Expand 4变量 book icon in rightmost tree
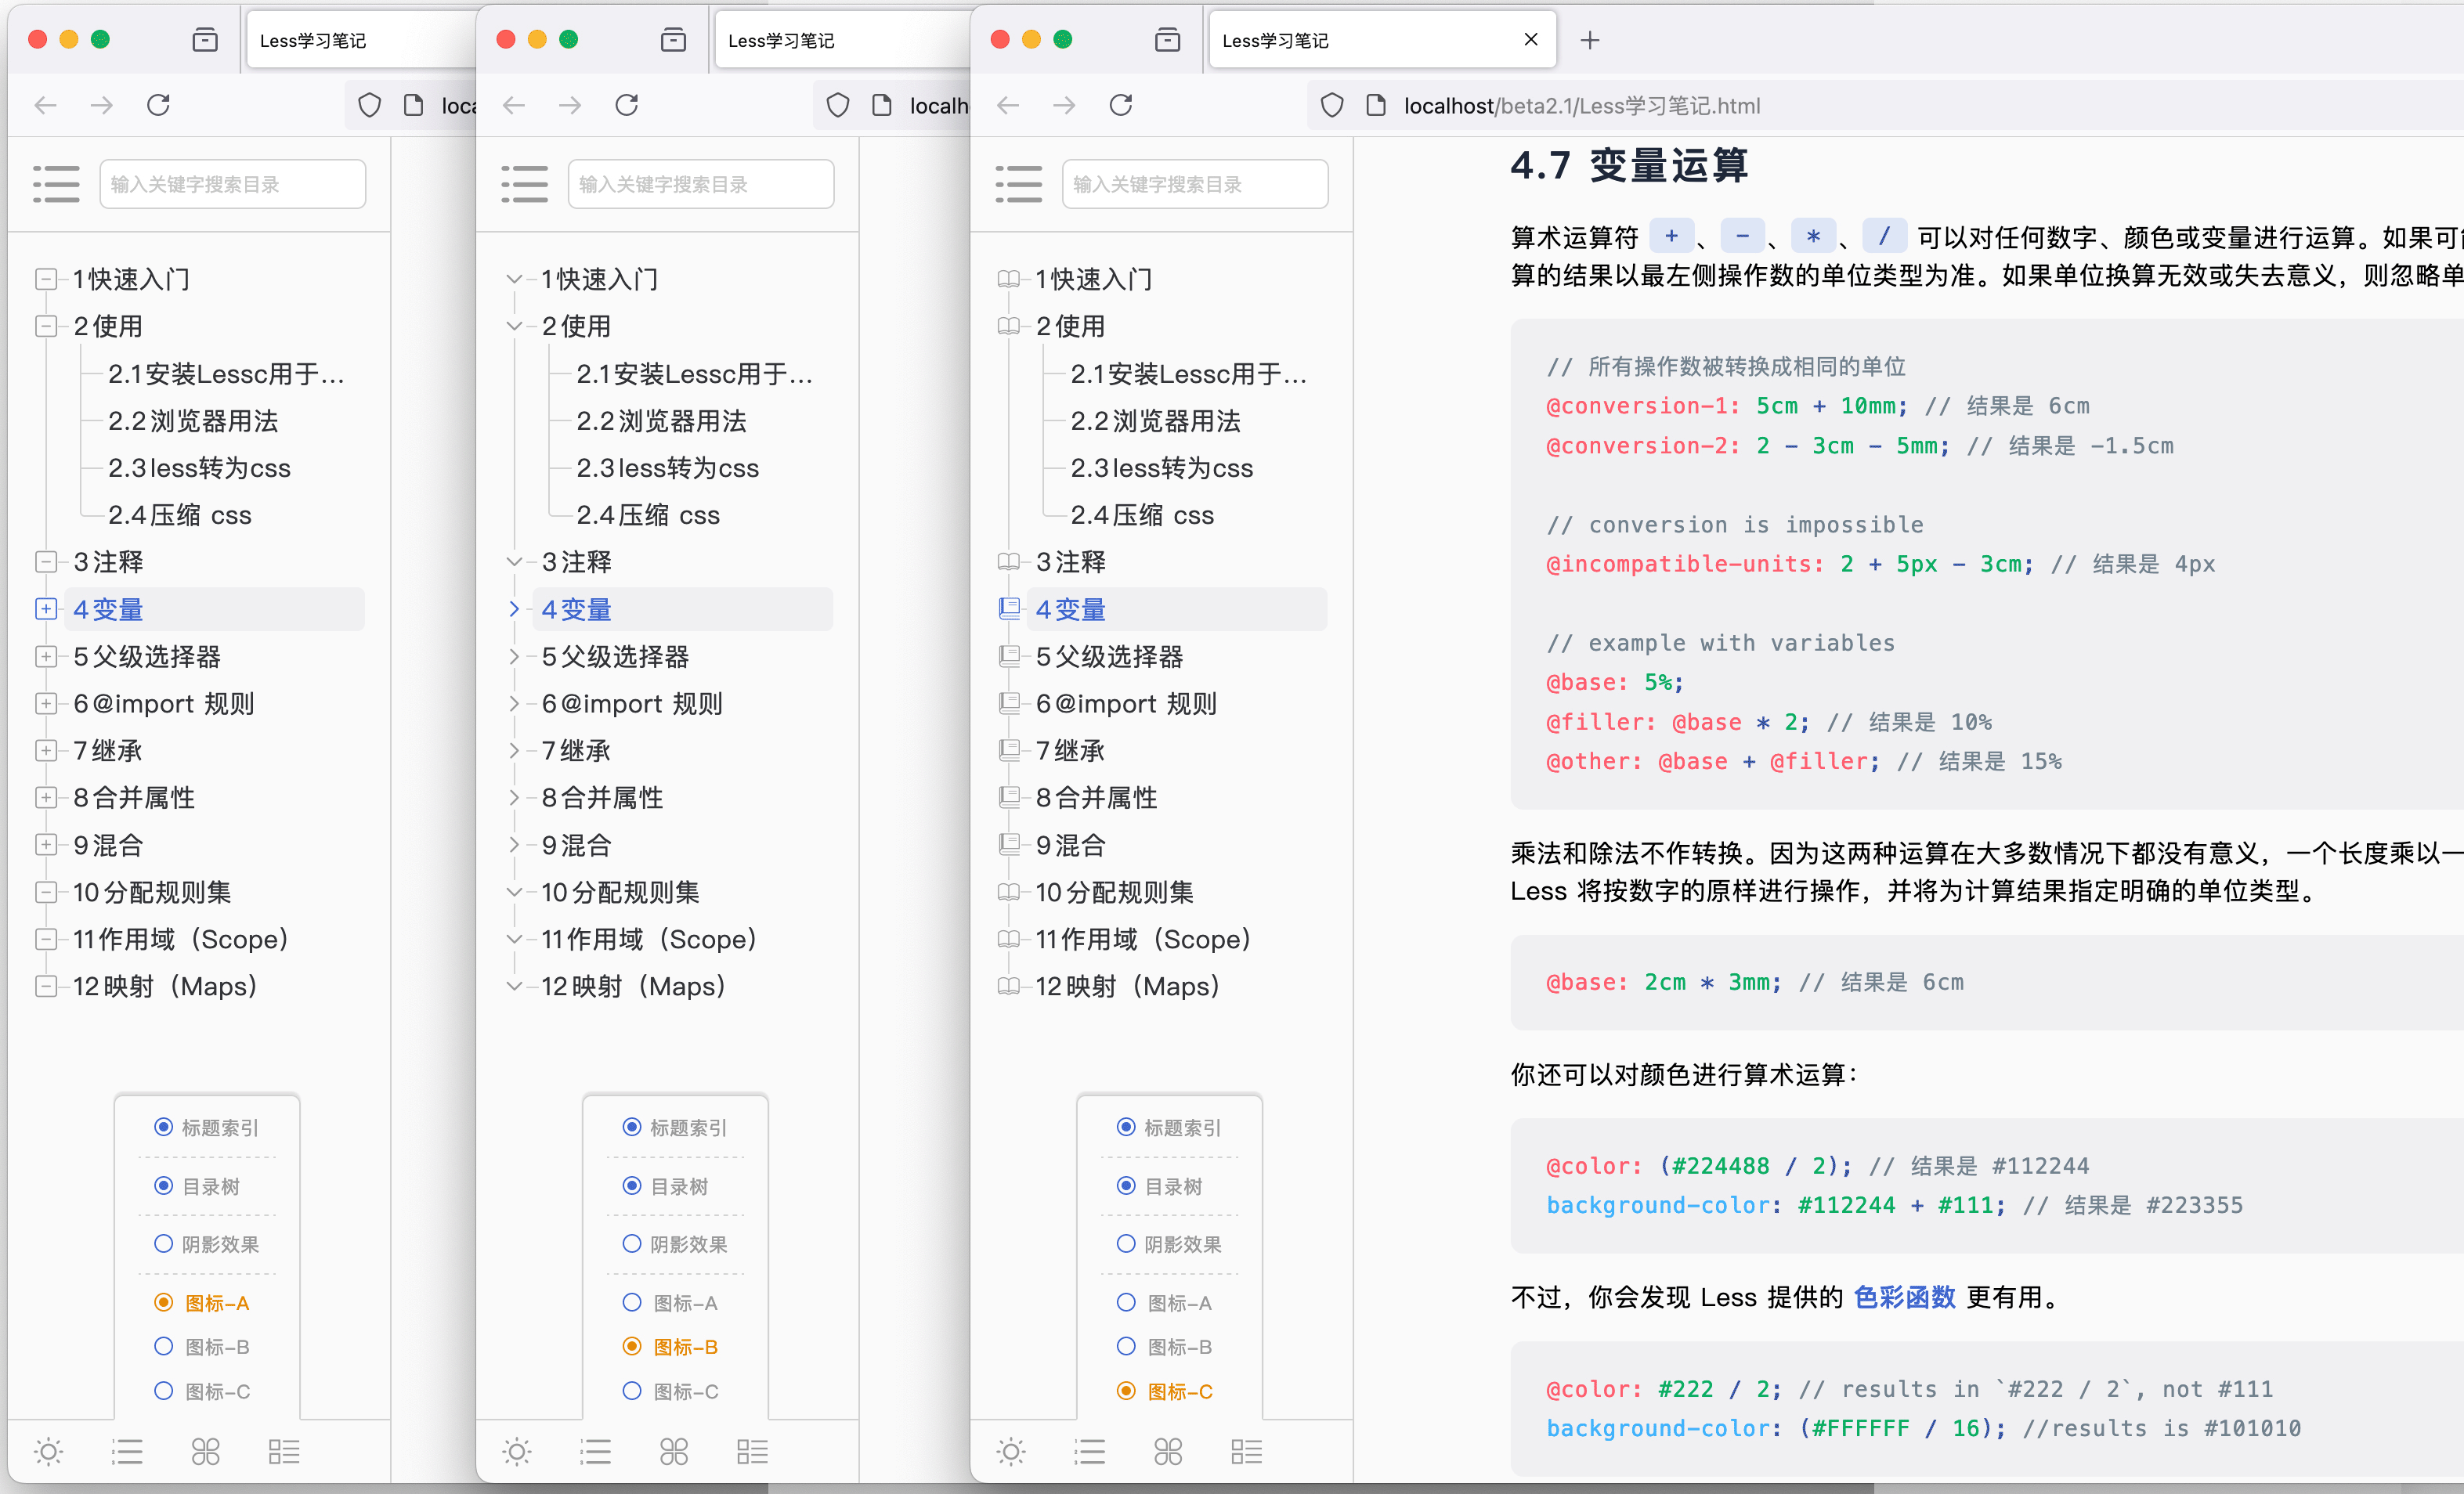This screenshot has height=1494, width=2464. 1009,608
